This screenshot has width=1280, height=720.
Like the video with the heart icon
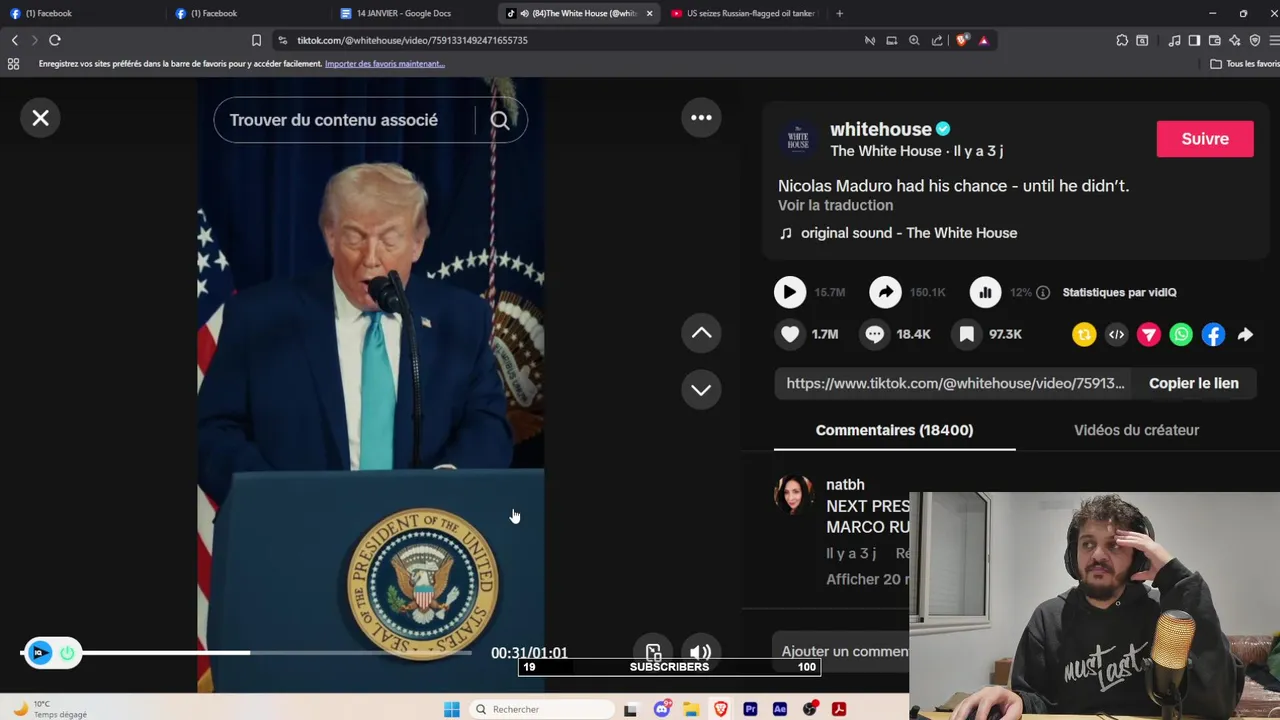pos(790,334)
